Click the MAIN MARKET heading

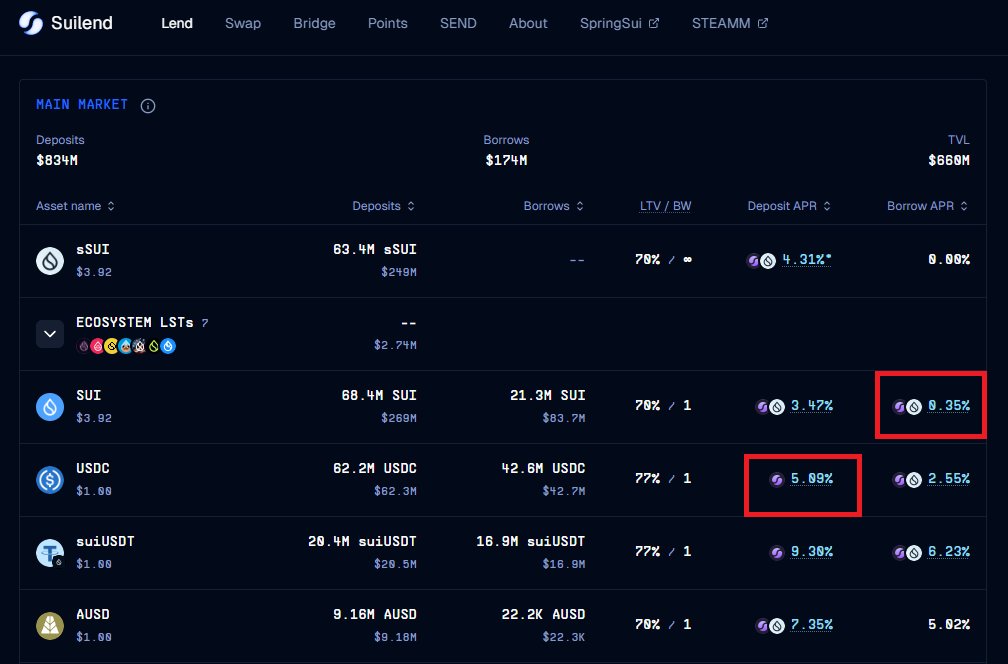82,104
